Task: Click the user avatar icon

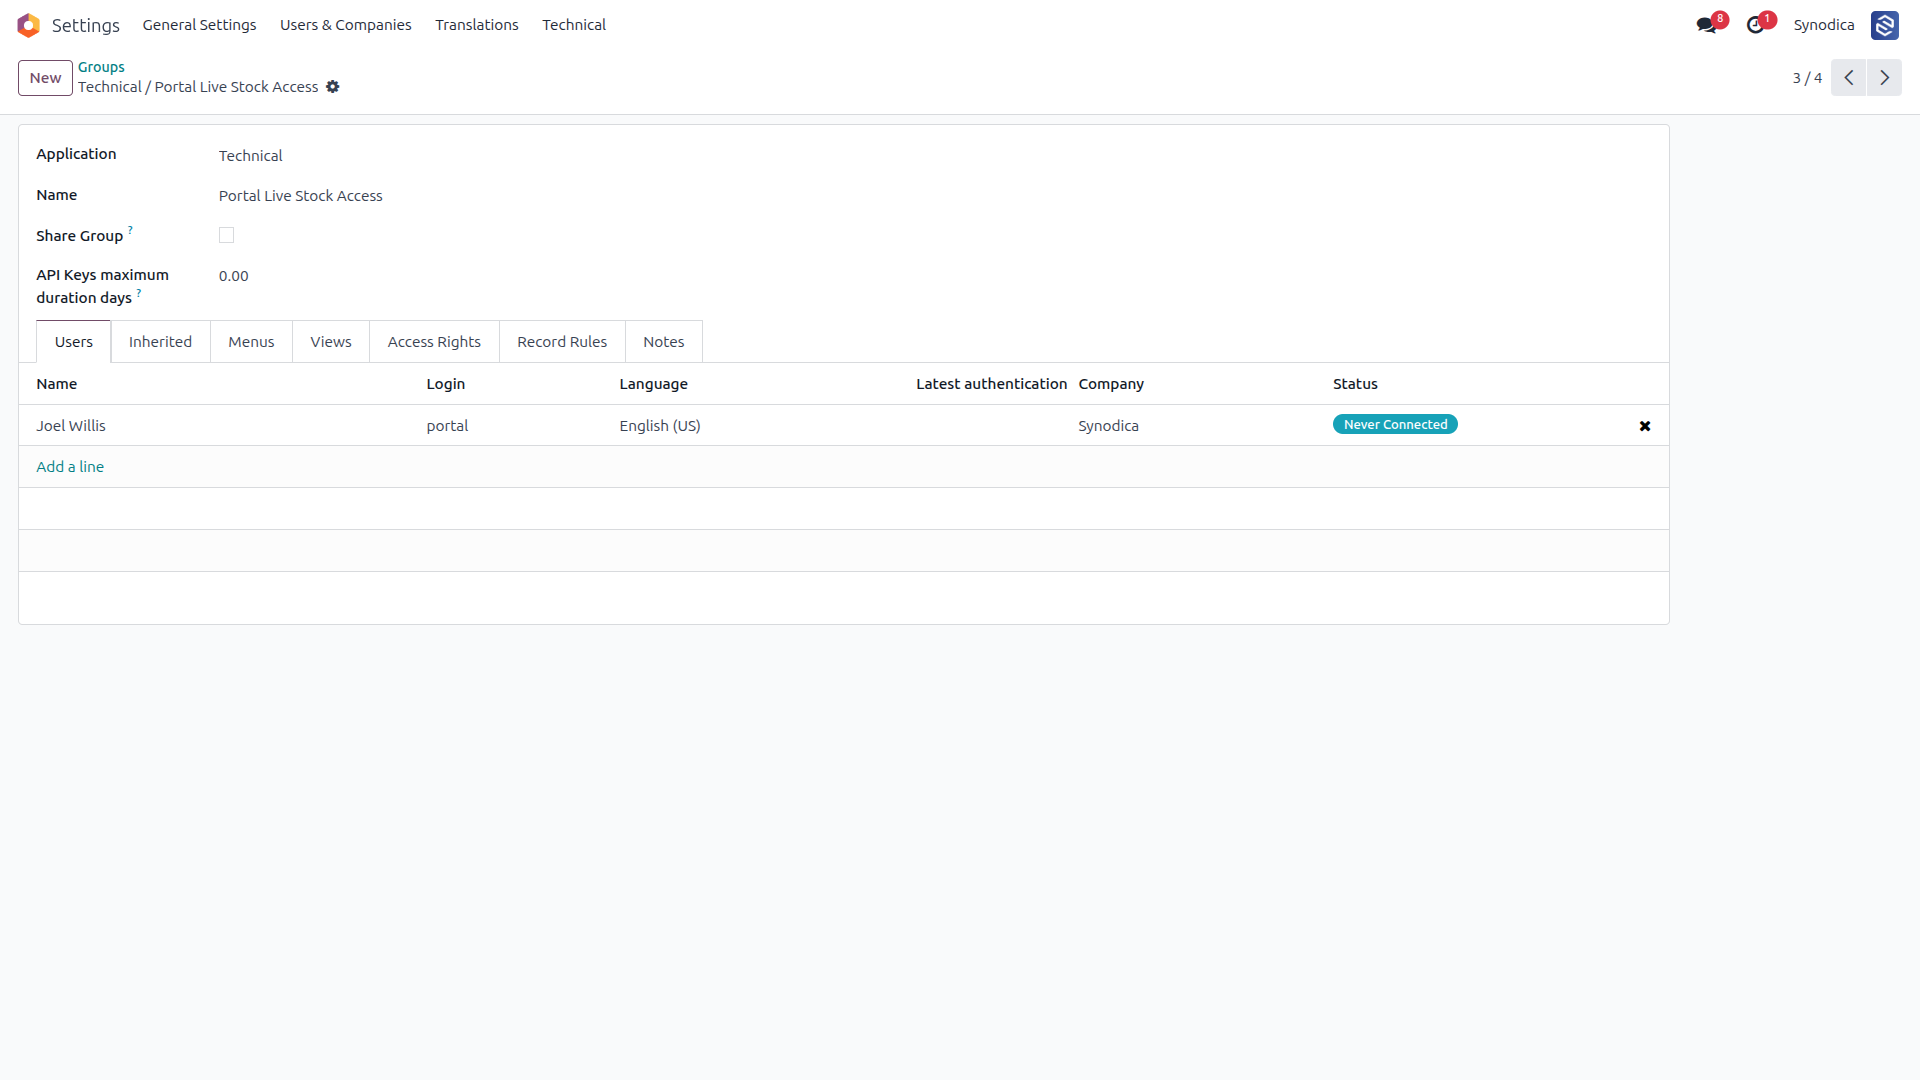Action: [x=1884, y=25]
